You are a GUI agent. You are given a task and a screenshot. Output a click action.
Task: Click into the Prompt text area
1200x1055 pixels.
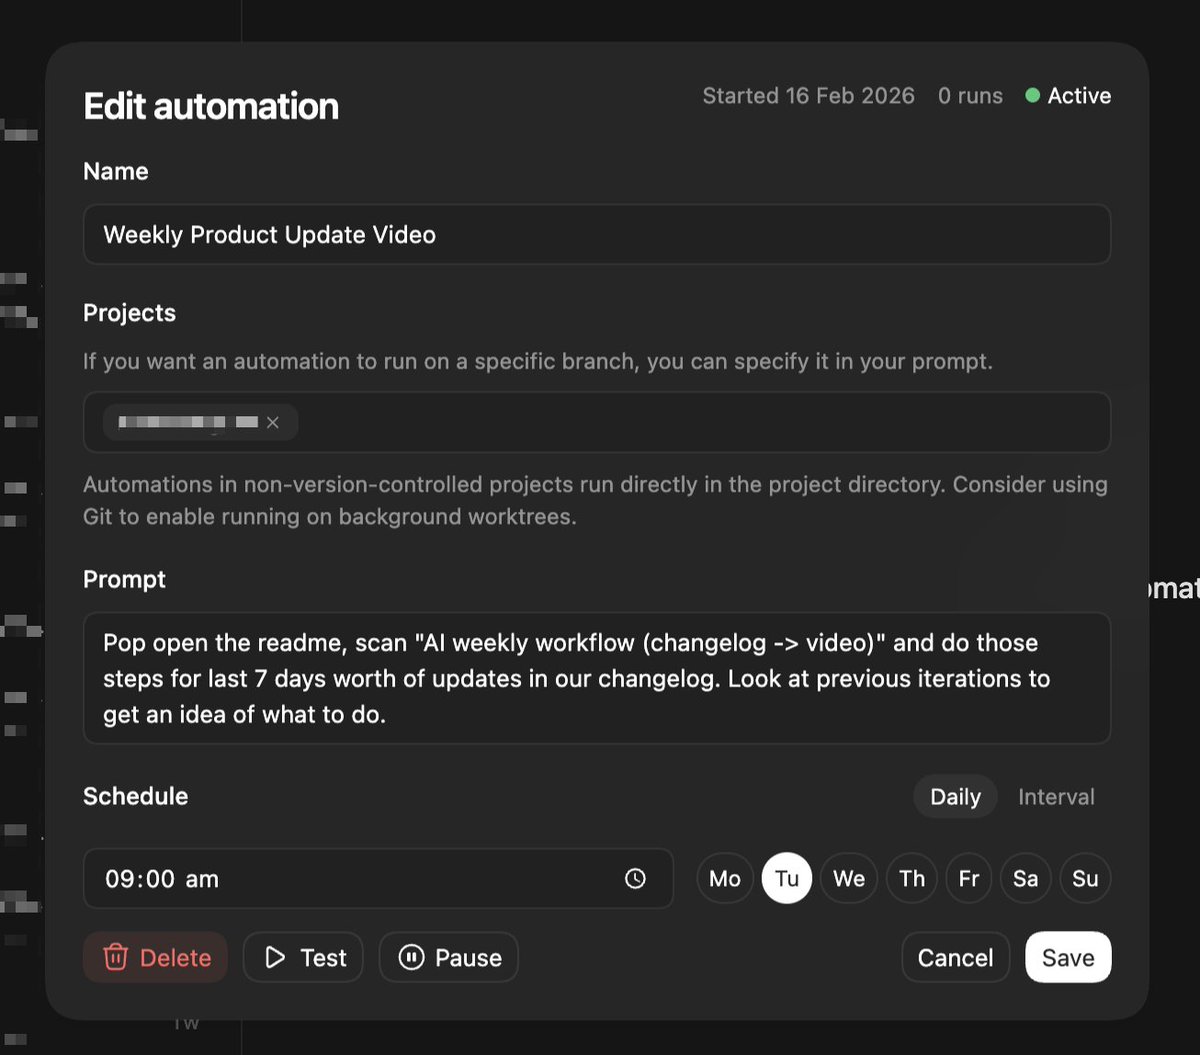point(597,678)
